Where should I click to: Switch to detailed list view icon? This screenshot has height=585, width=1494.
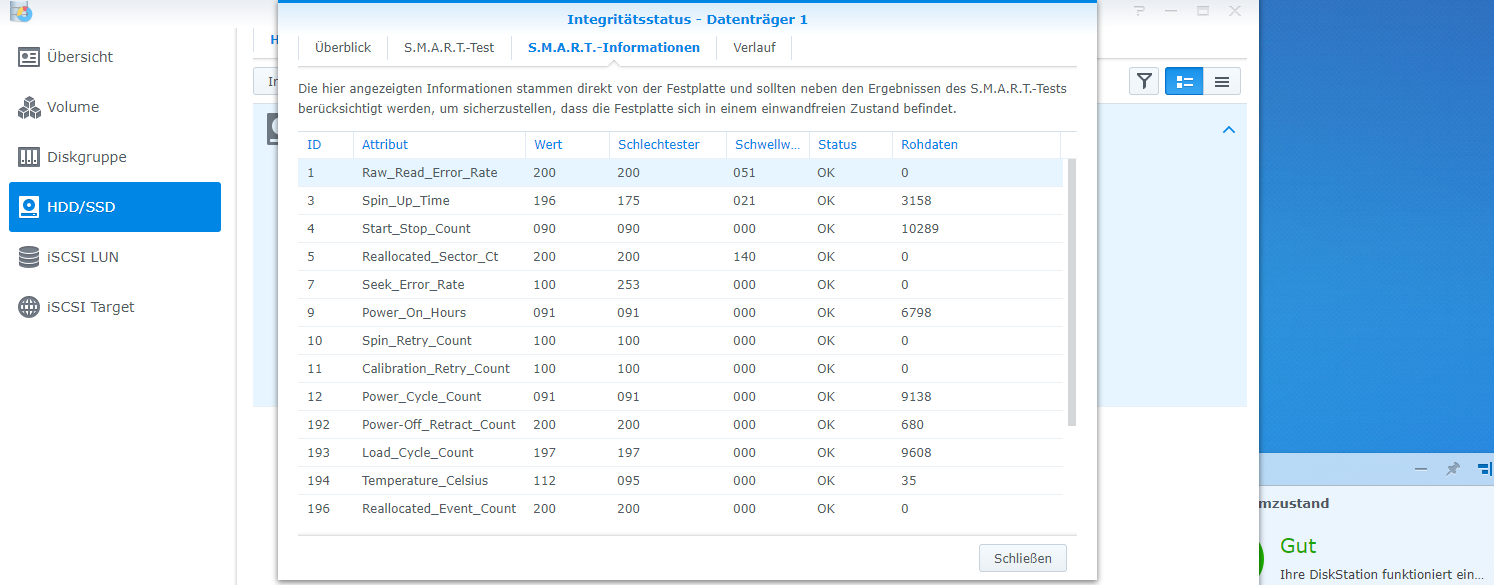(1184, 81)
